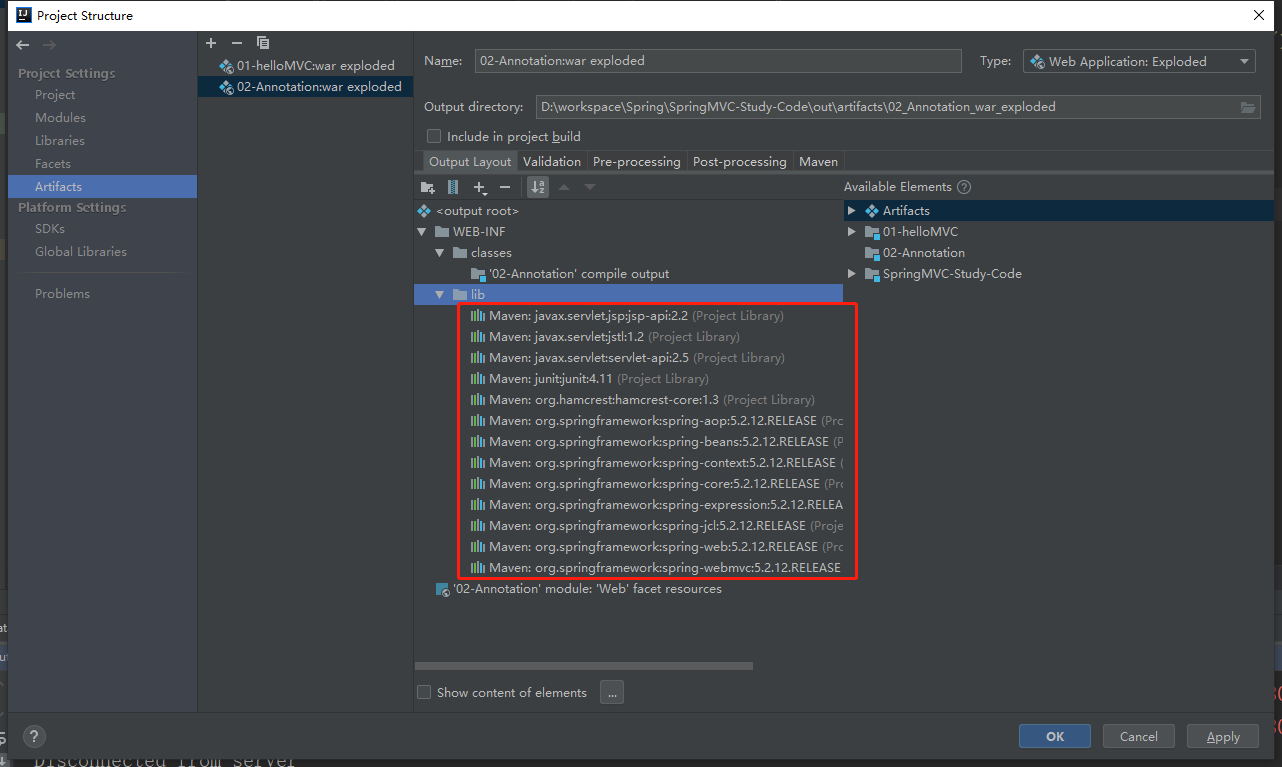Image resolution: width=1282 pixels, height=767 pixels.
Task: Select the spring-aop:5.2.12.RELEASE library
Action: coord(657,421)
